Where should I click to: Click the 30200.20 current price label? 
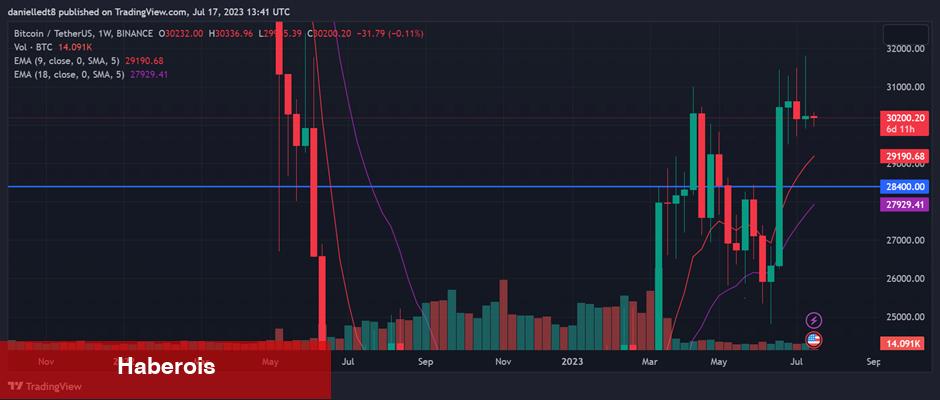coord(905,118)
